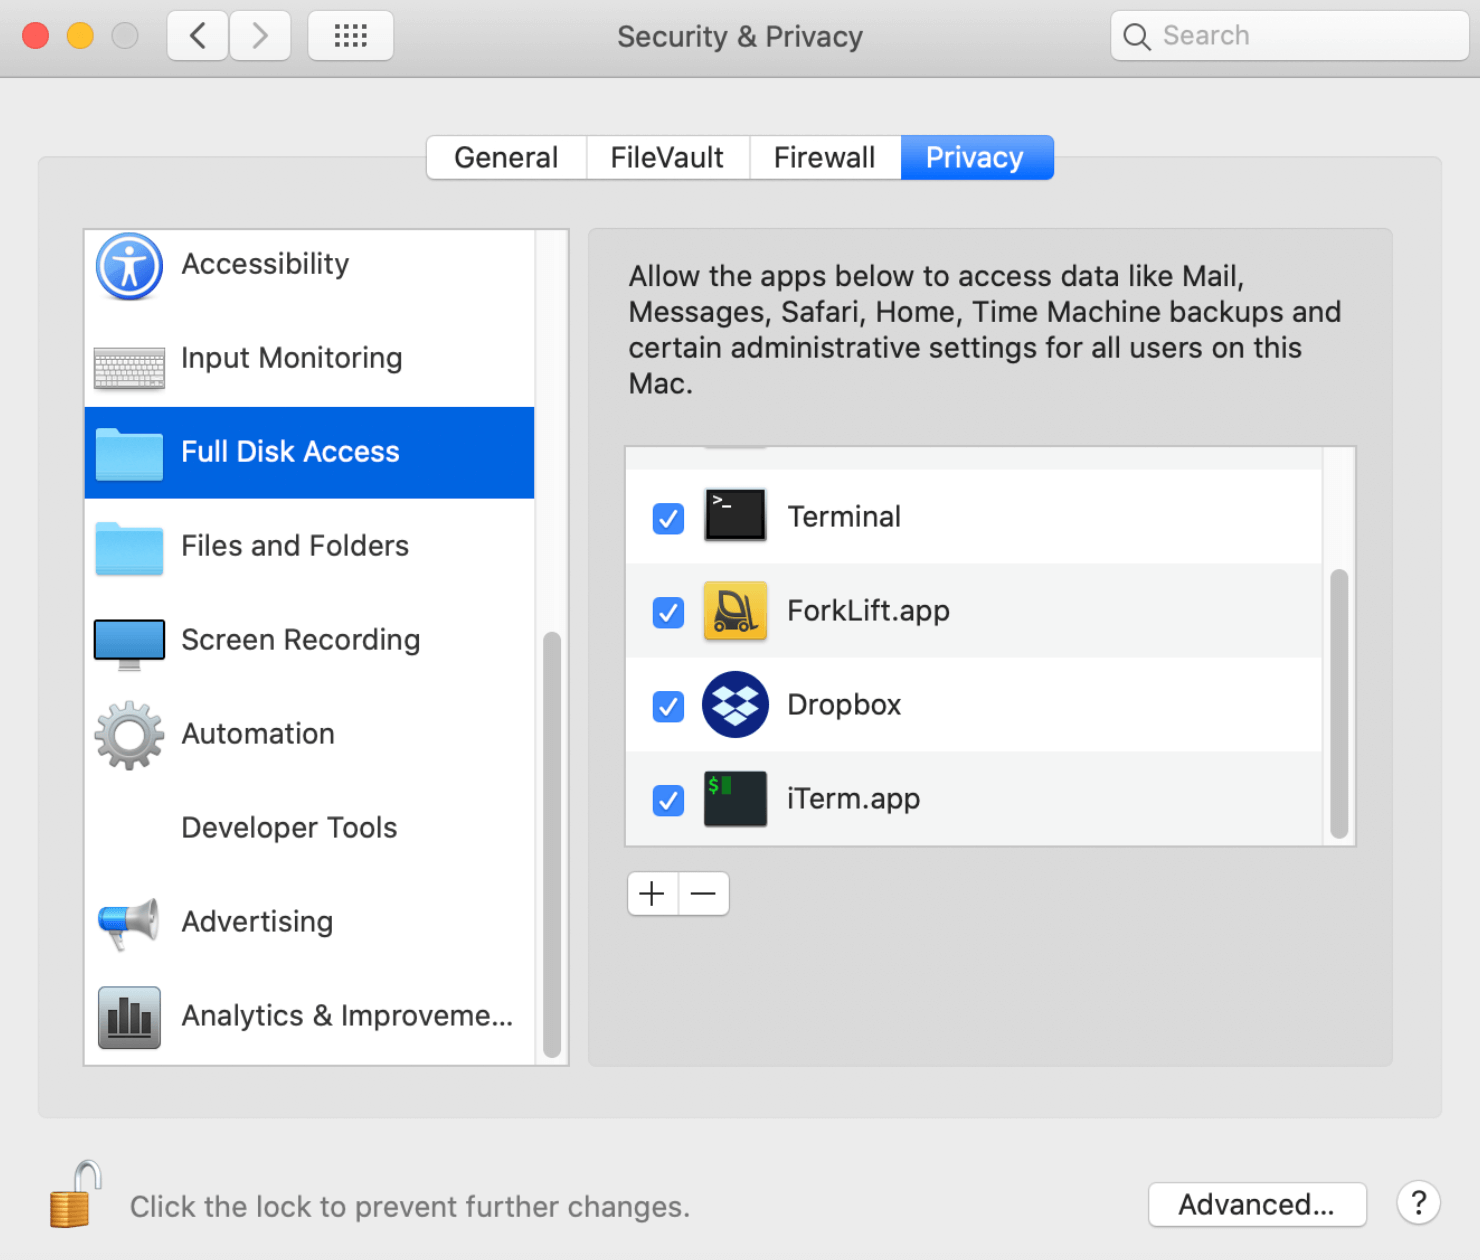Image resolution: width=1480 pixels, height=1260 pixels.
Task: Open Full Disk Access folder icon
Action: (128, 453)
